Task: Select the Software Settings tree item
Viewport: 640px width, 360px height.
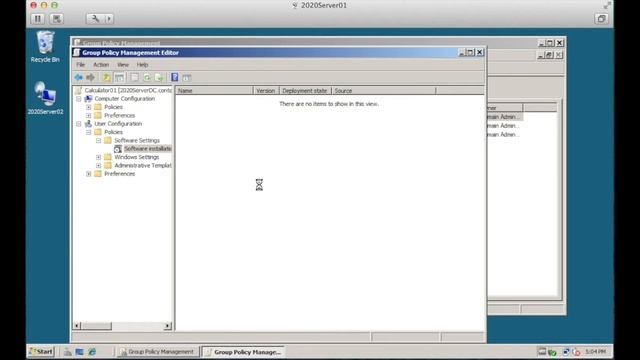Action: pos(137,140)
